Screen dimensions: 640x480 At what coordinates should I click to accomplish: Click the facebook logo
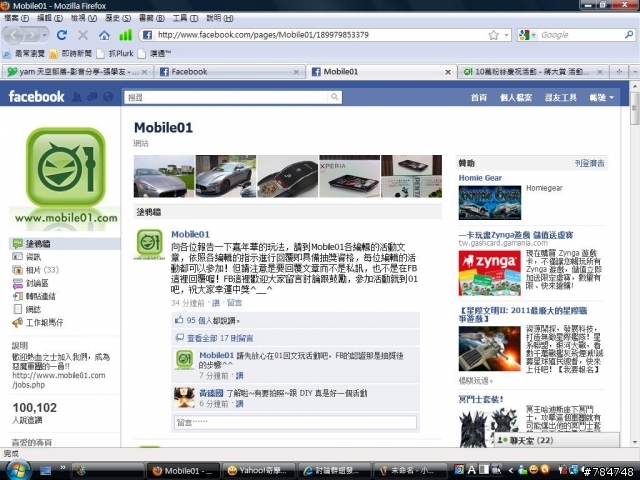pyautogui.click(x=36, y=97)
